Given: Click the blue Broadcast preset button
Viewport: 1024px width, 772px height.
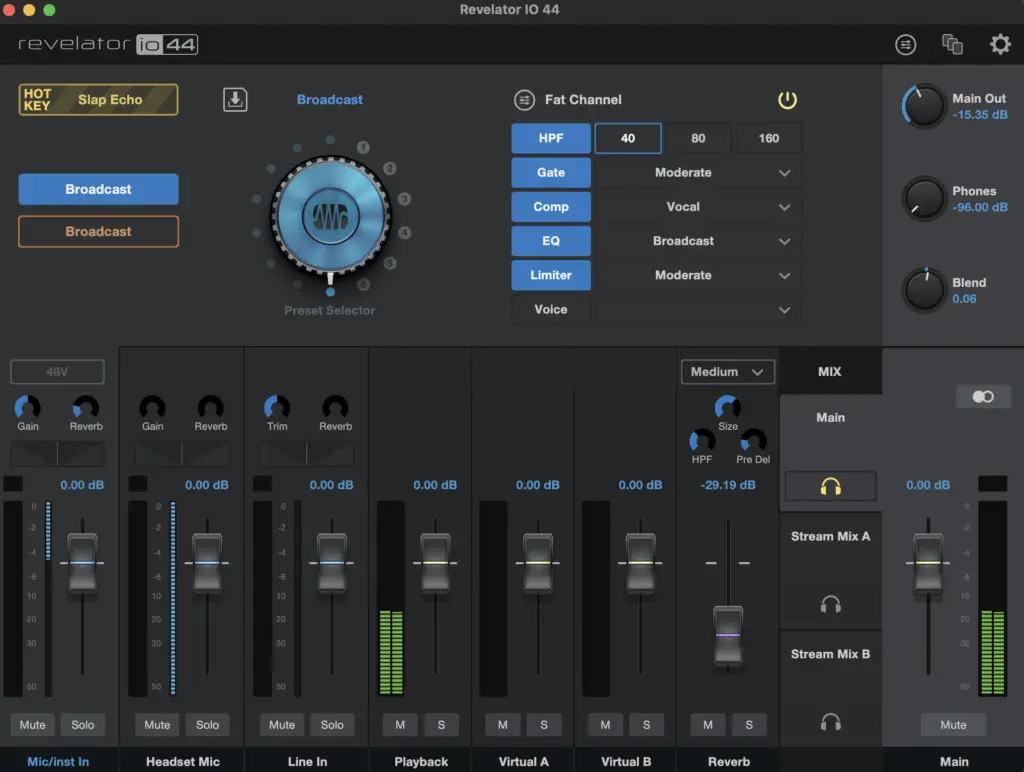Looking at the screenshot, I should [98, 189].
